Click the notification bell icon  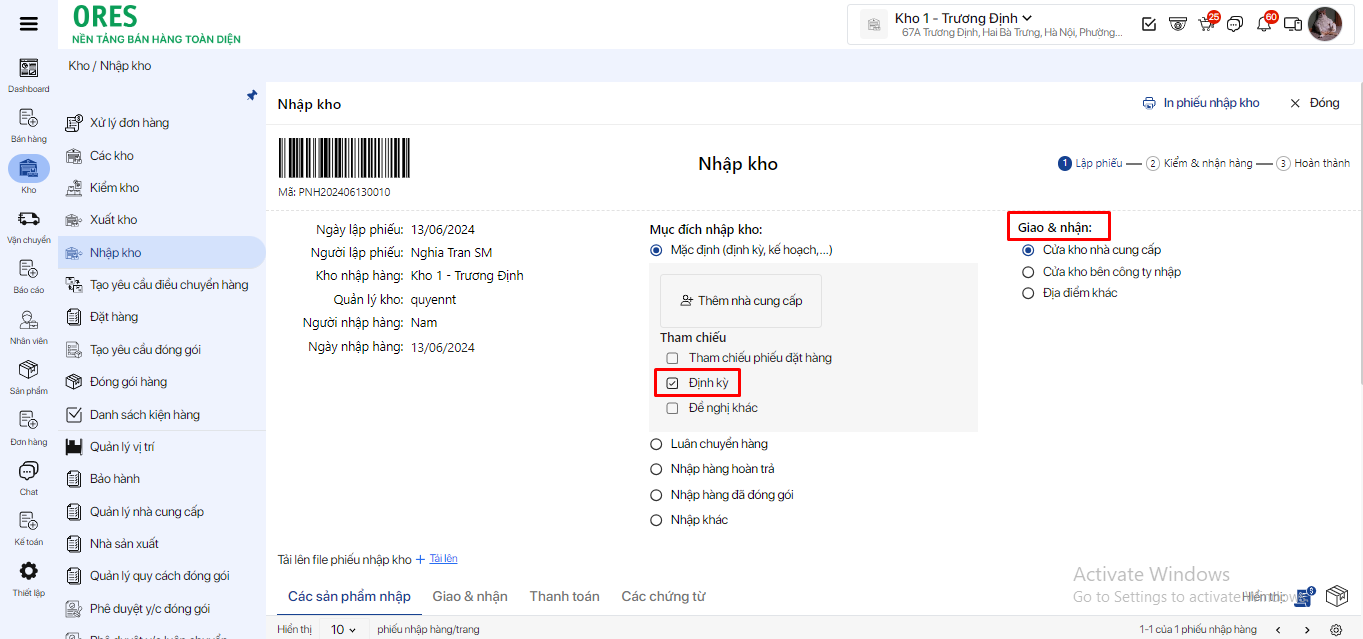pyautogui.click(x=1264, y=24)
